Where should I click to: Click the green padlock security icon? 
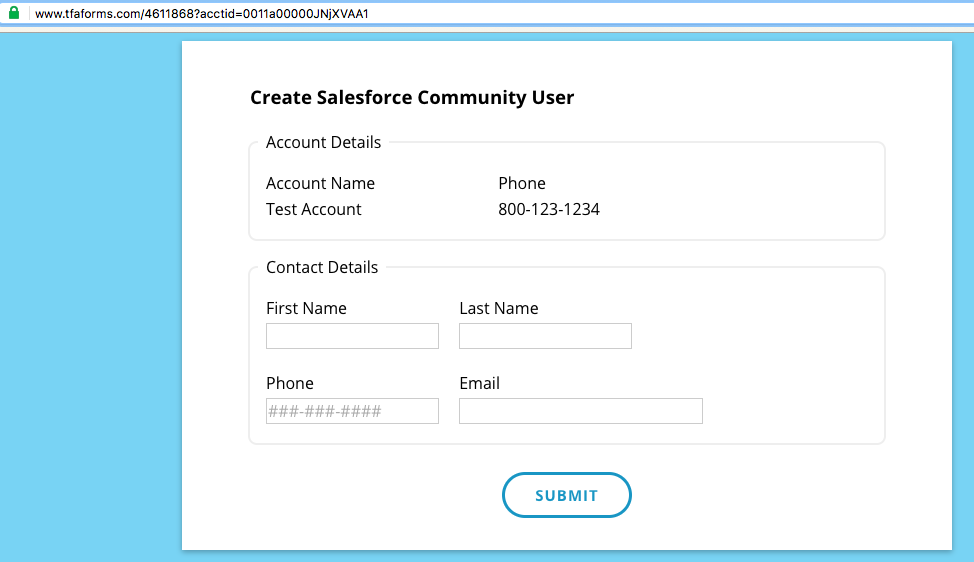click(x=14, y=14)
